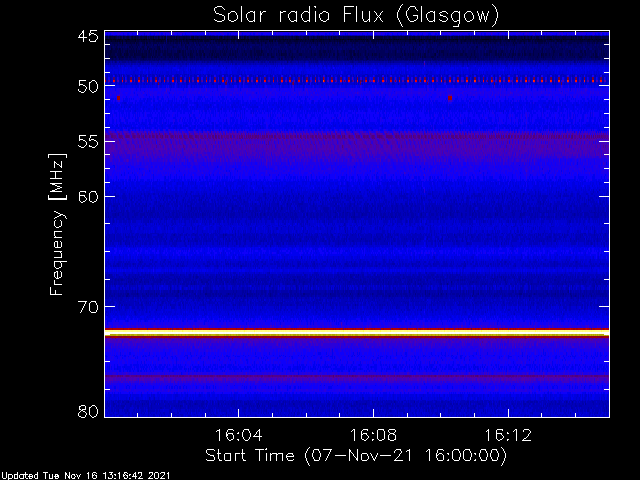The width and height of the screenshot is (640, 480).
Task: Click the x-axis label "Start Time (07-Nov-21 16:00:00)"
Action: tap(356, 456)
